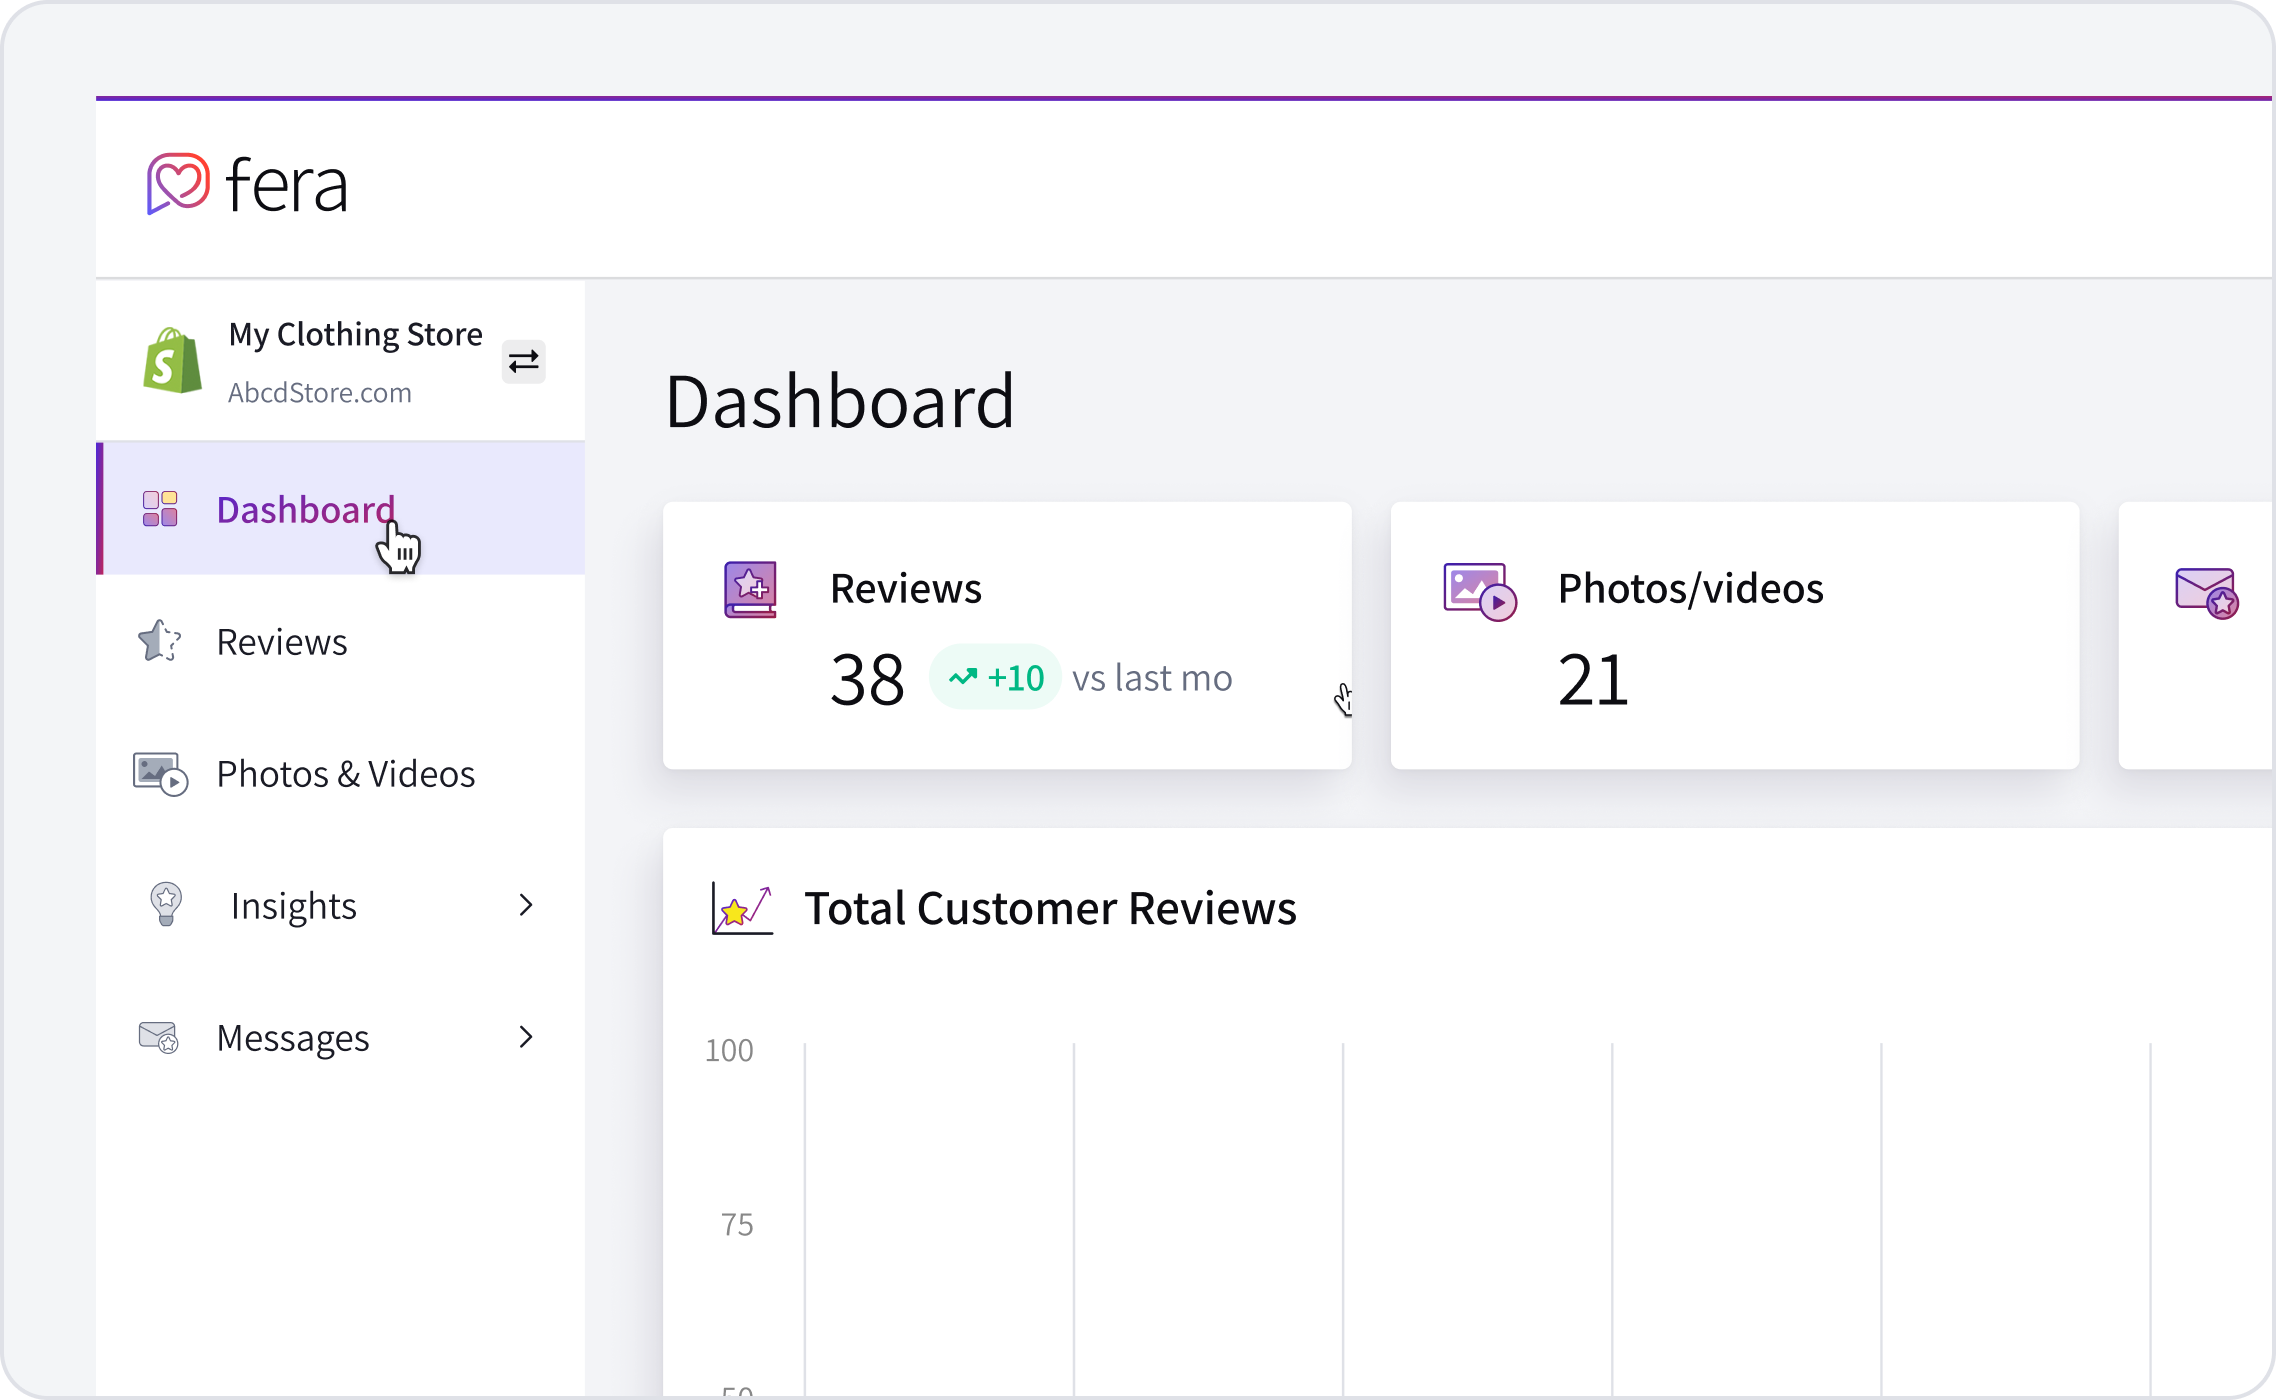Click the Photos/videos card icon
This screenshot has height=1400, width=2276.
pos(1480,592)
